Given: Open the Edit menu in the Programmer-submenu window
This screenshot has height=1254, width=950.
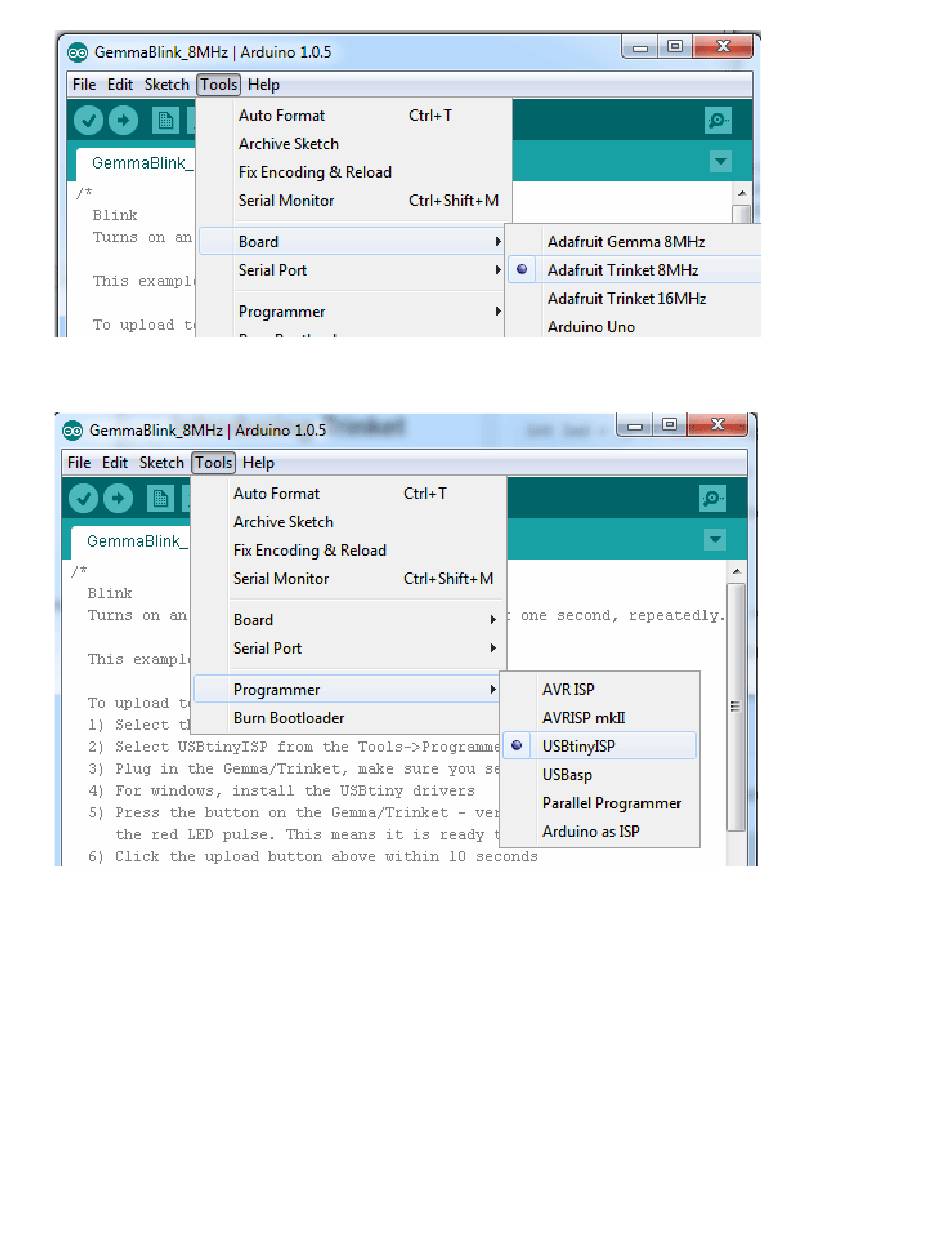Looking at the screenshot, I should point(115,463).
